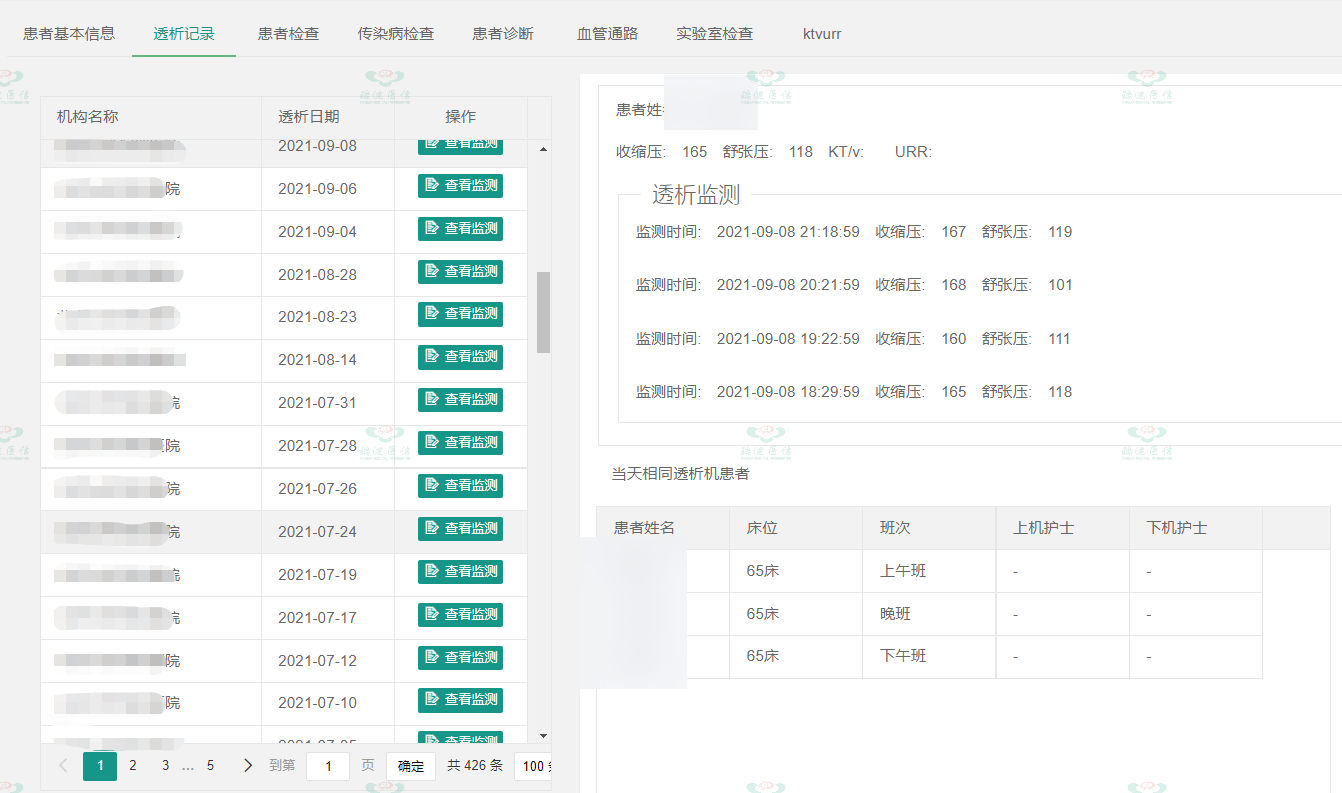Go to the next page arrow
Screen dimensions: 1342x793
[248, 766]
